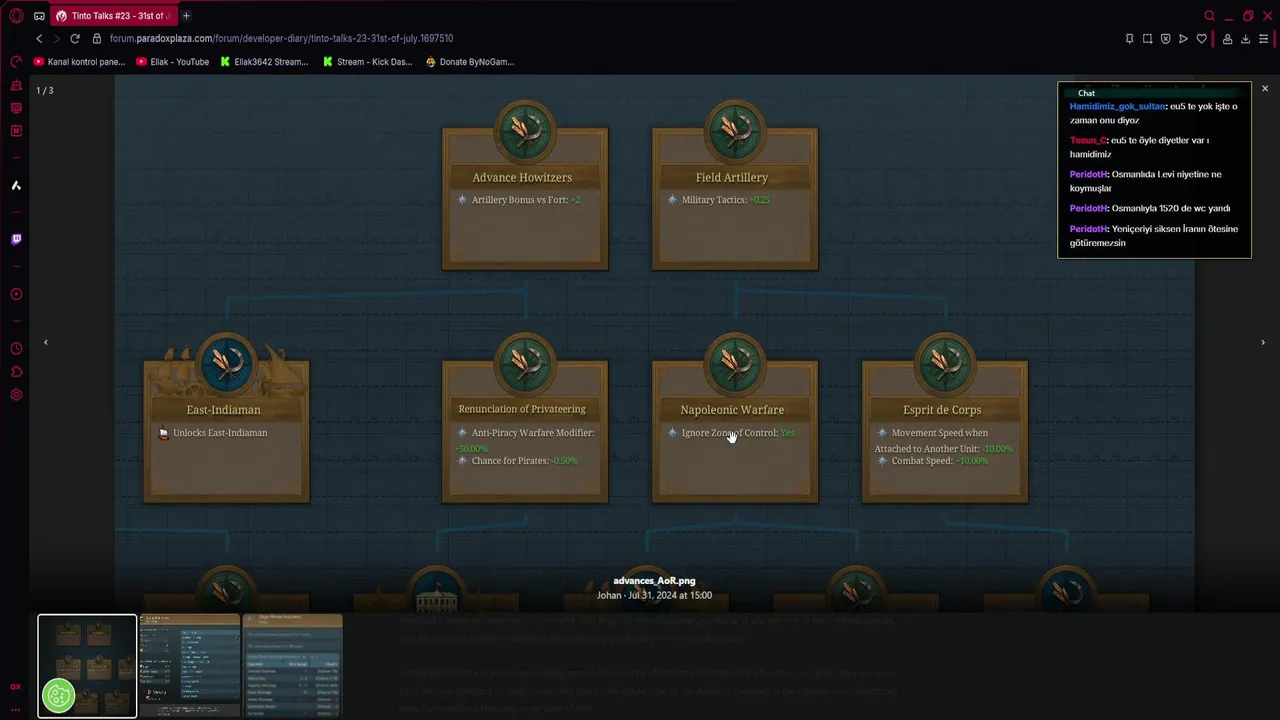1280x720 pixels.
Task: Open Easy Setup sliders icon
Action: [1264, 39]
